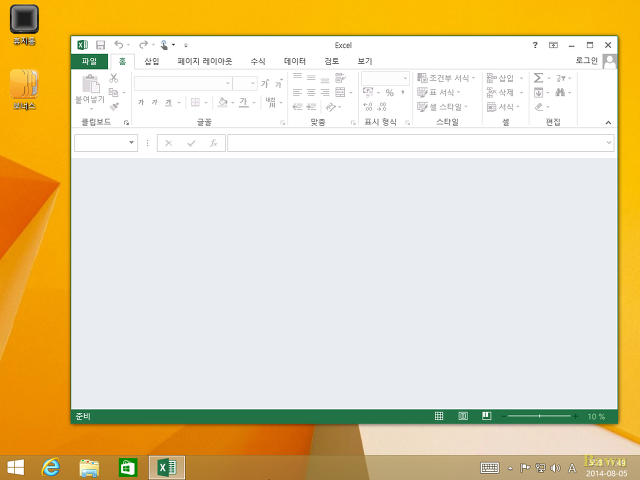
Task: Open the font name dropdown
Action: point(228,83)
